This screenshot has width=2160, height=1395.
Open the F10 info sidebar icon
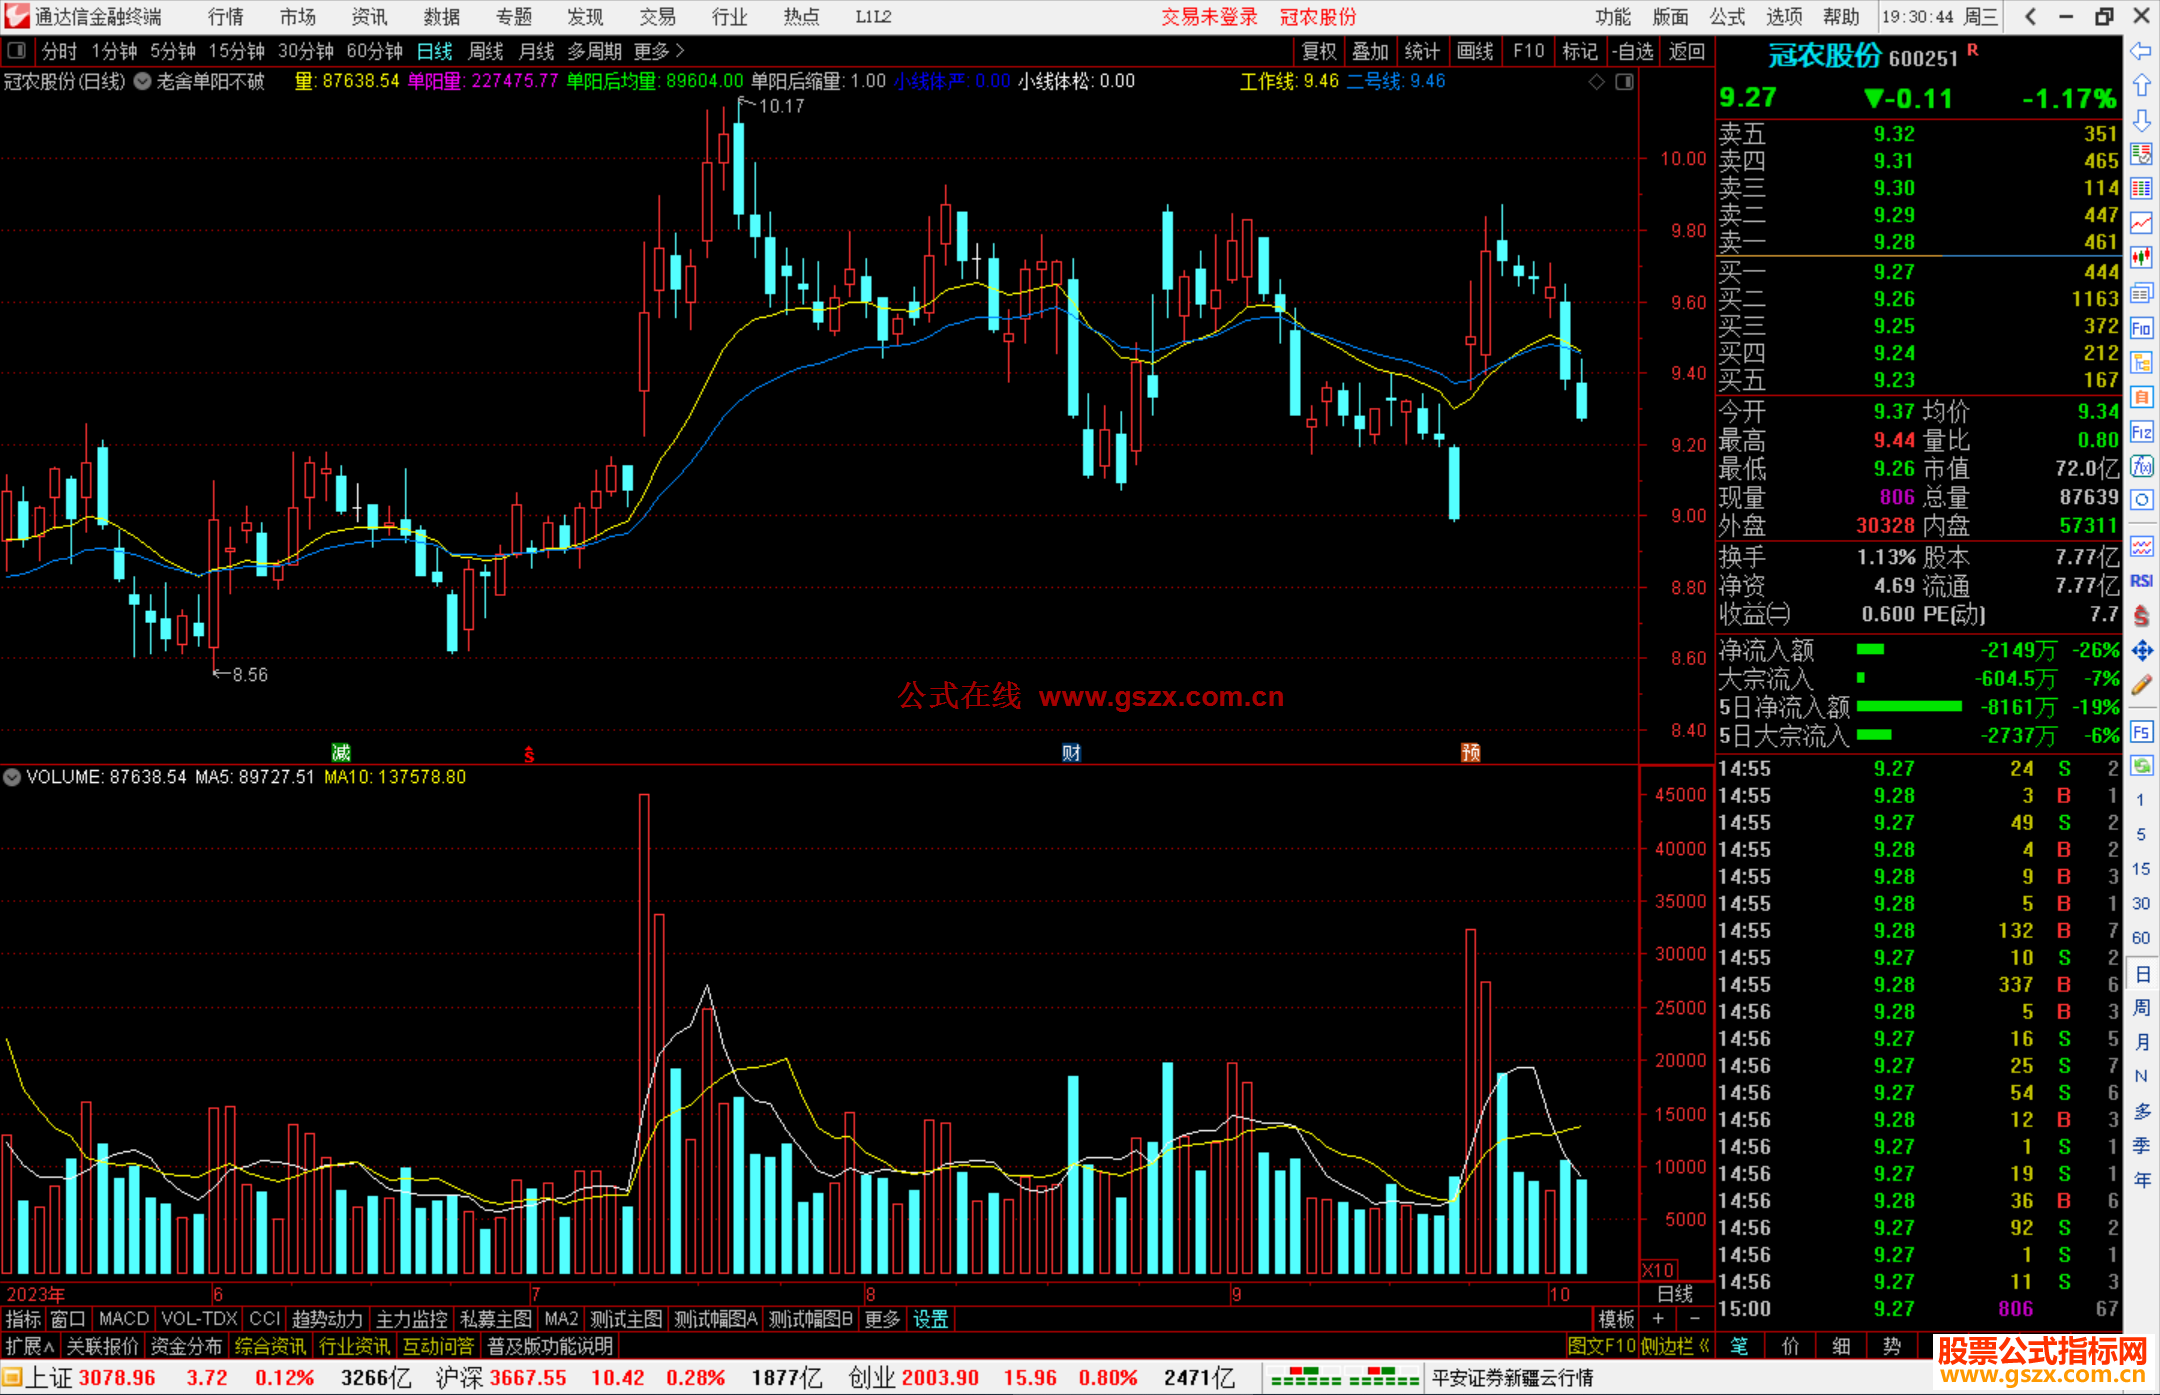point(2141,328)
